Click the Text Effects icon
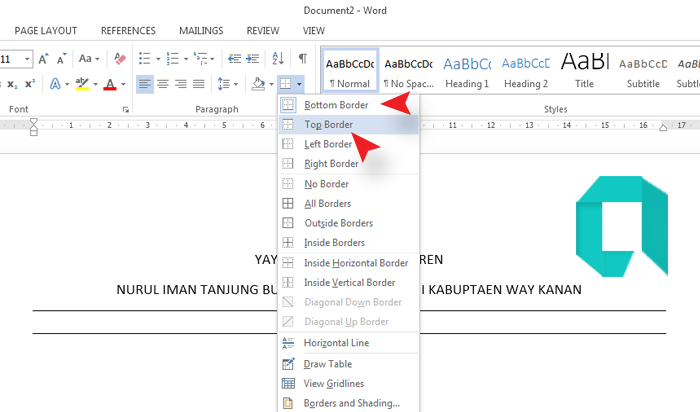 click(55, 84)
